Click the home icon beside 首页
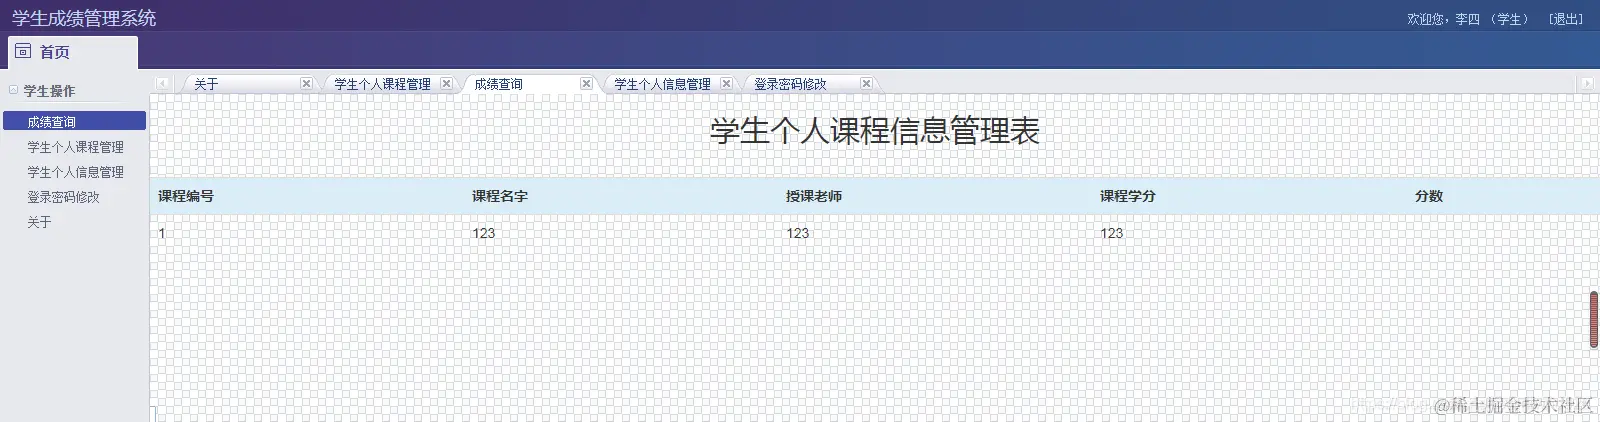Image resolution: width=1600 pixels, height=422 pixels. [23, 51]
